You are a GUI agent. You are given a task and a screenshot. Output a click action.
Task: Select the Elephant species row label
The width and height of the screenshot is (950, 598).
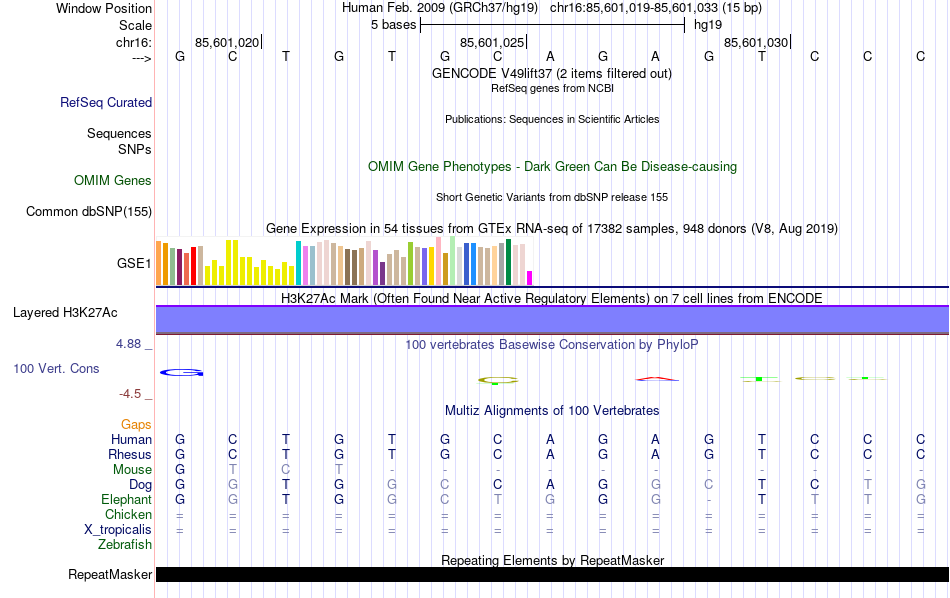(127, 500)
